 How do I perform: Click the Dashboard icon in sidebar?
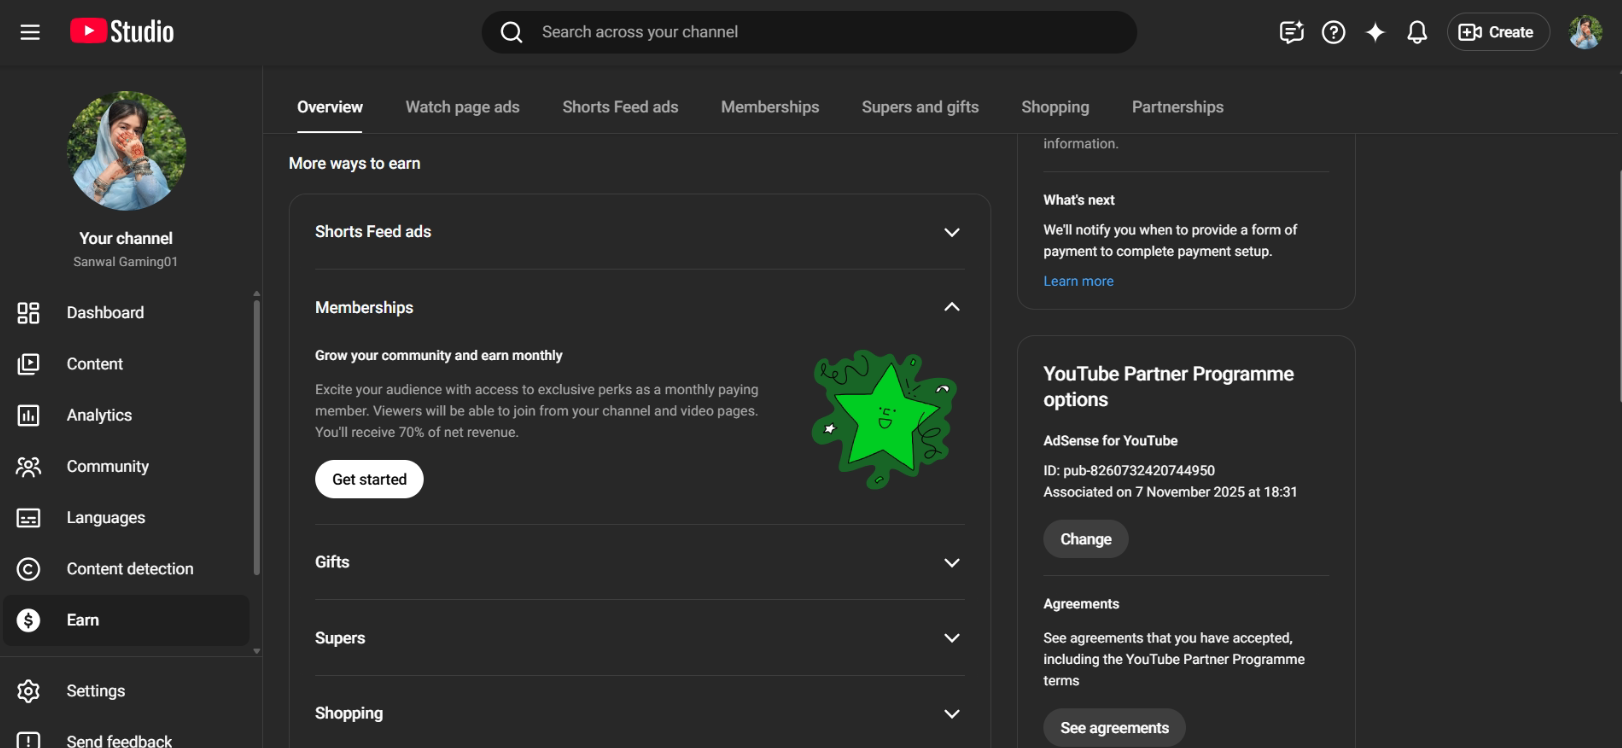28,313
